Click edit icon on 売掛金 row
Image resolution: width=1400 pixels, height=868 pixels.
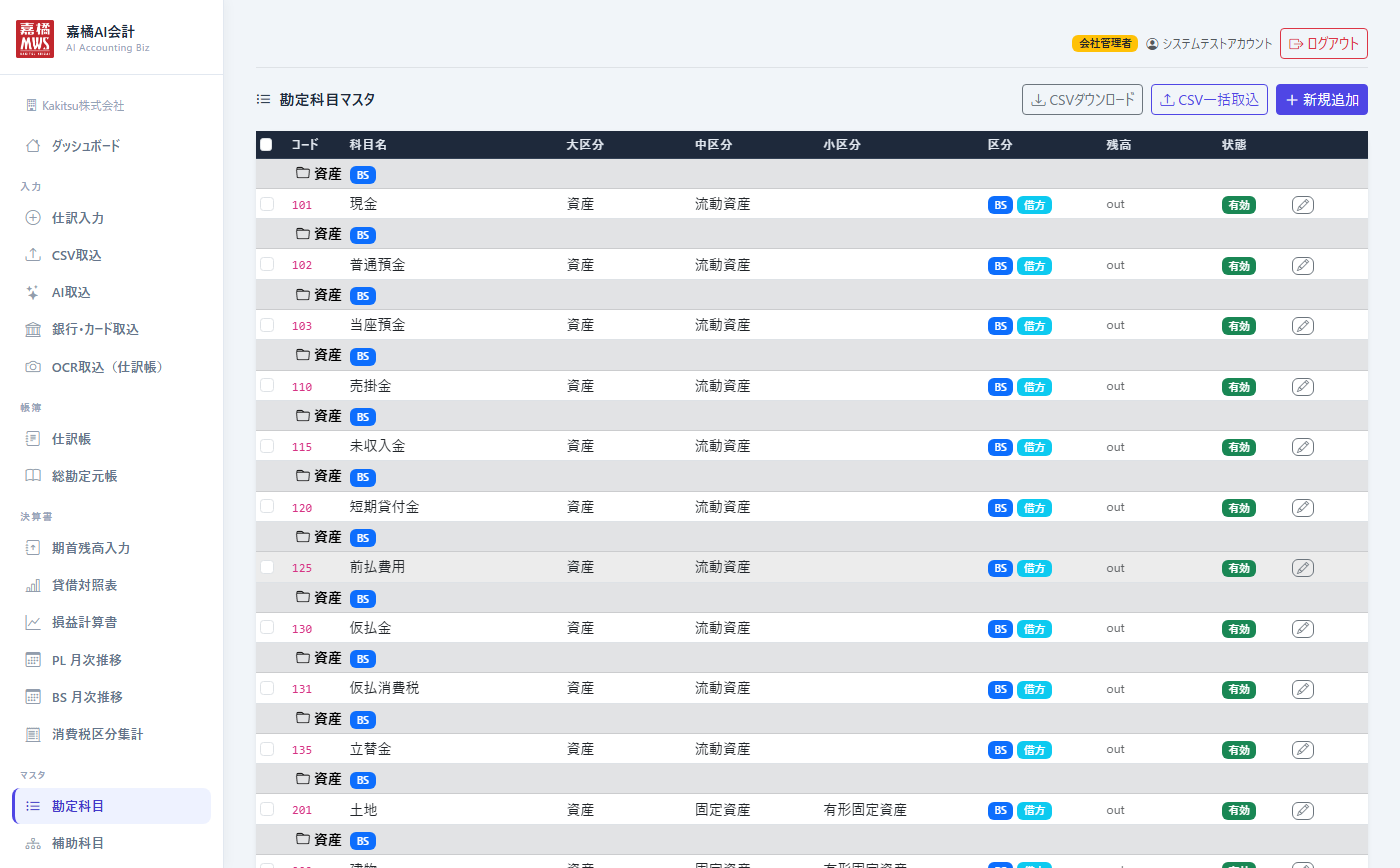(x=1302, y=386)
